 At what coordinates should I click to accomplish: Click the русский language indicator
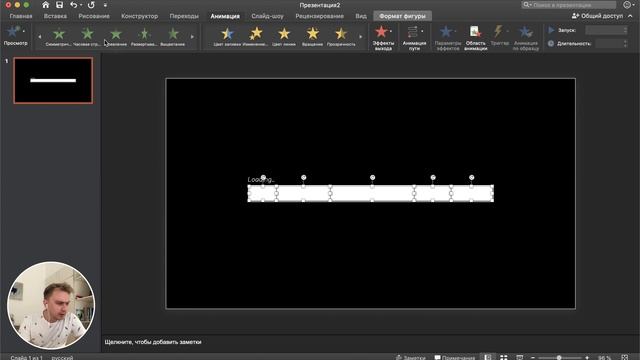(x=62, y=358)
